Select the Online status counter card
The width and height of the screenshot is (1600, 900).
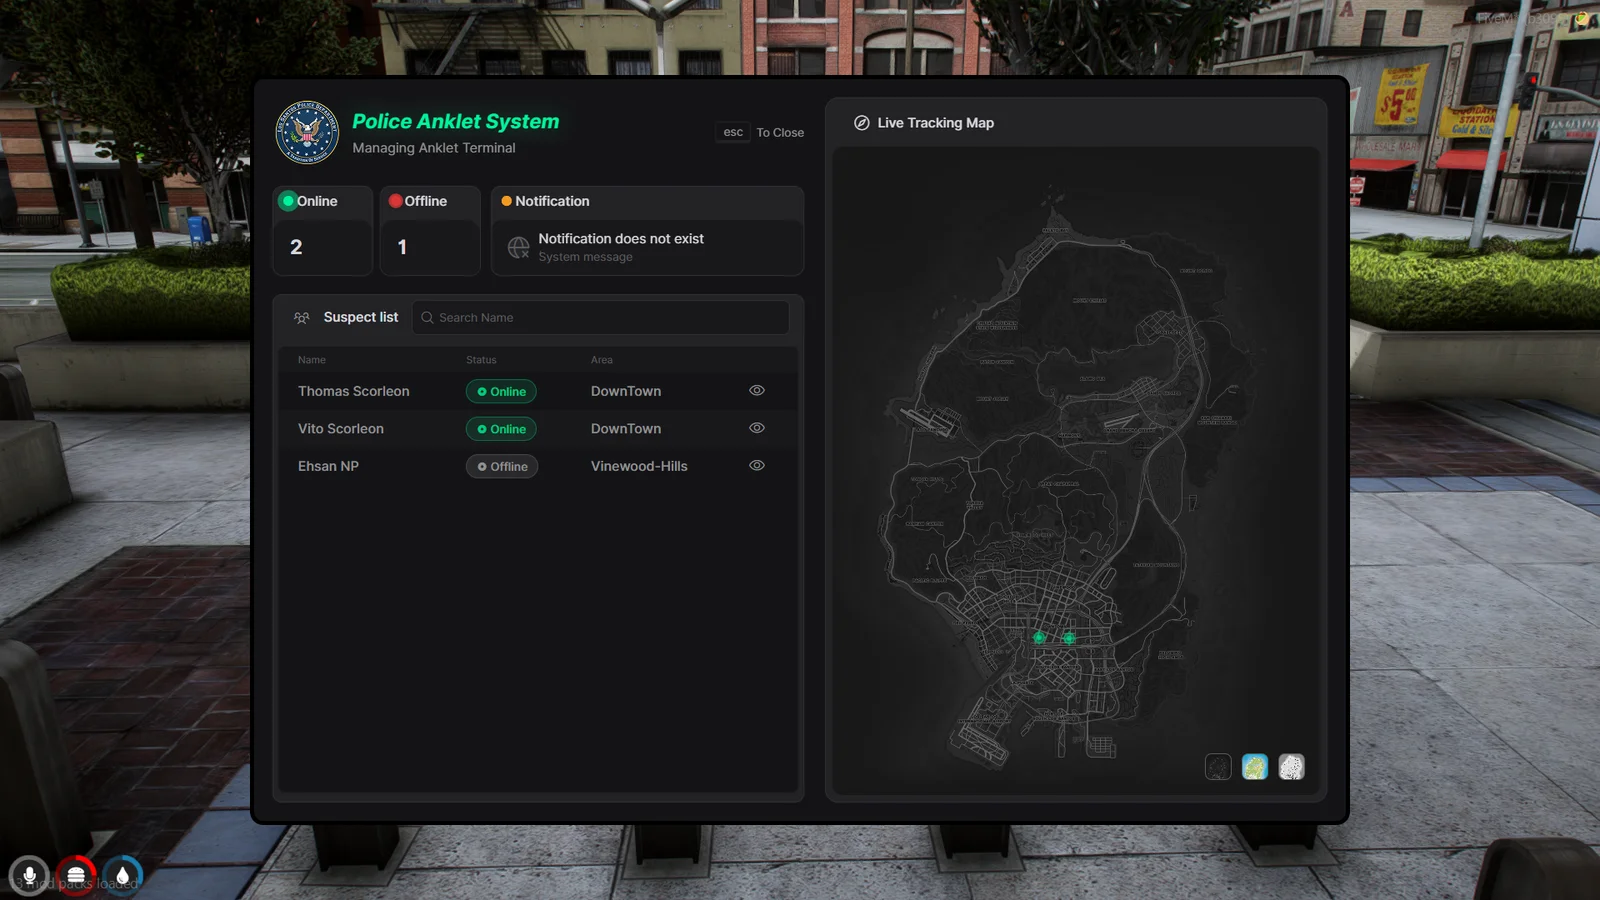coord(322,231)
